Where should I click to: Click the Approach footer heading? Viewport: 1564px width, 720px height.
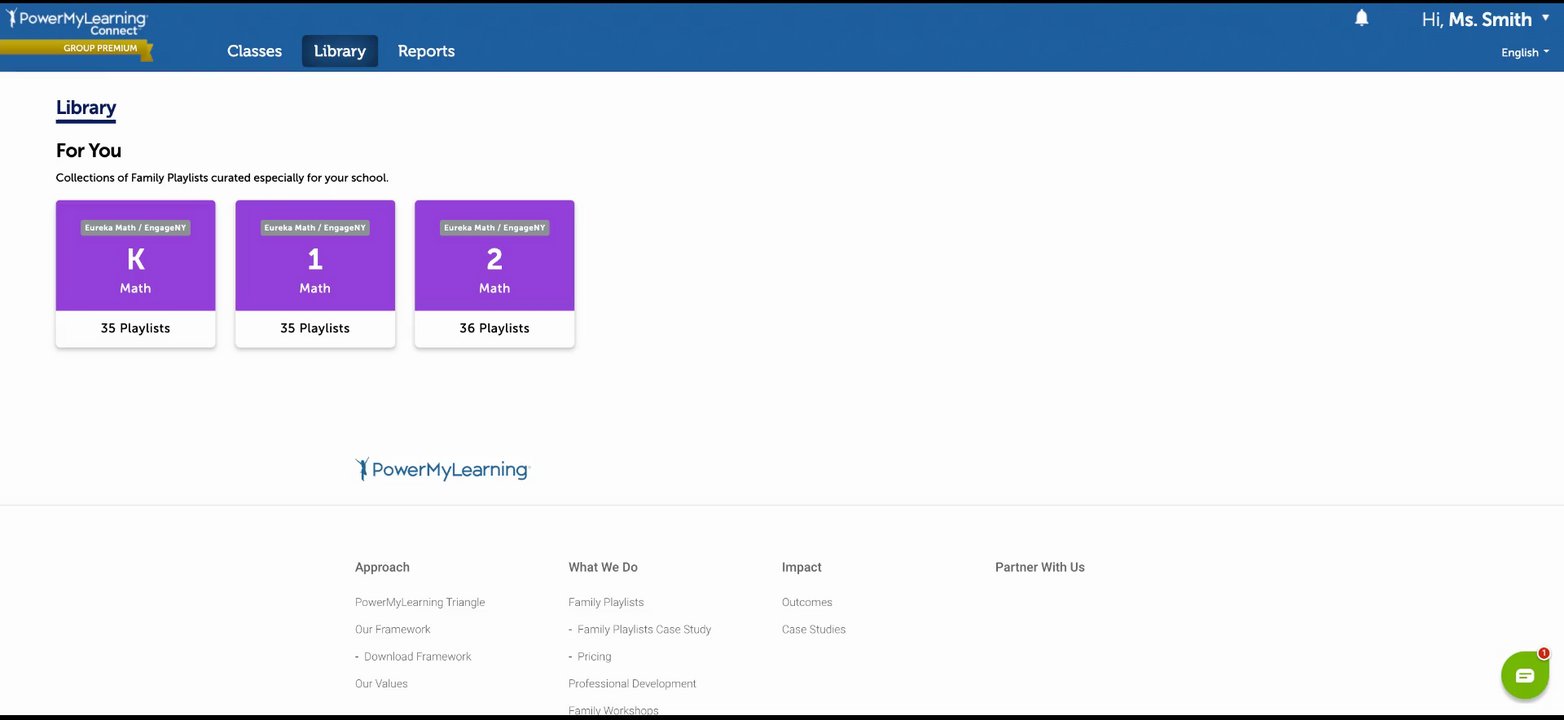[x=382, y=567]
